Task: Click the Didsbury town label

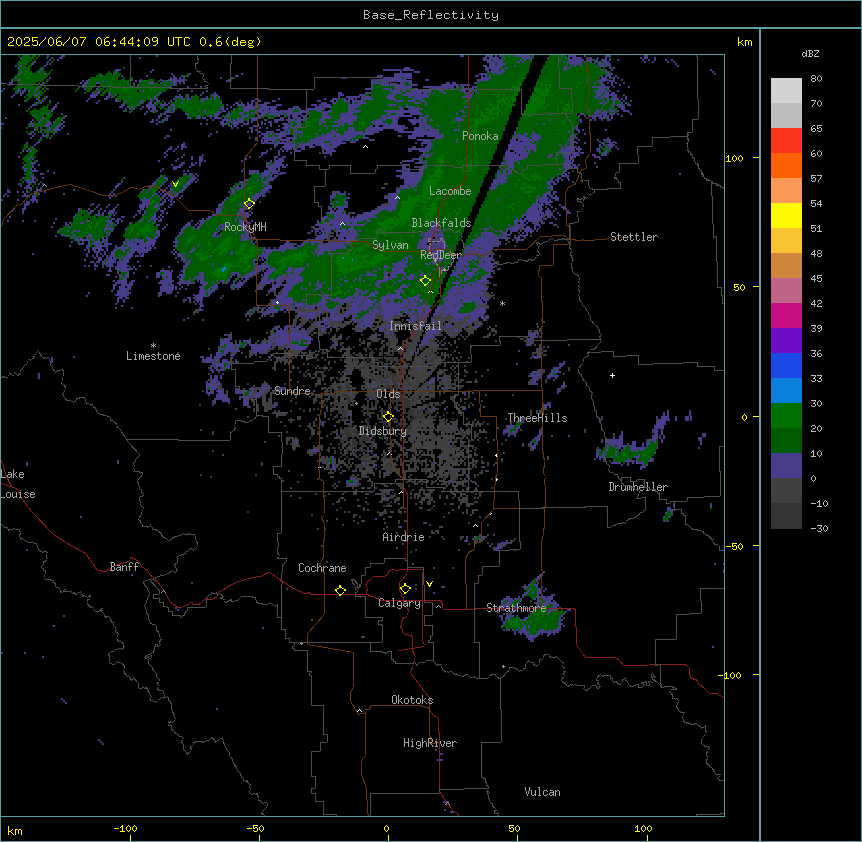Action: click(x=383, y=431)
